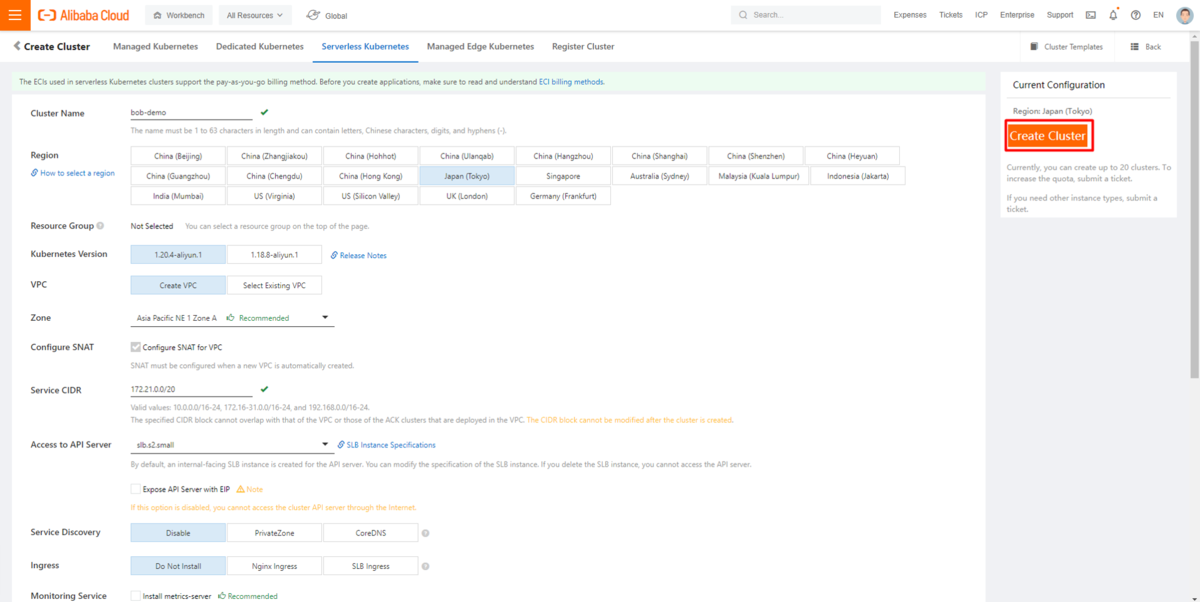The image size is (1200, 602).
Task: Select UK (London) region
Action: click(x=467, y=196)
